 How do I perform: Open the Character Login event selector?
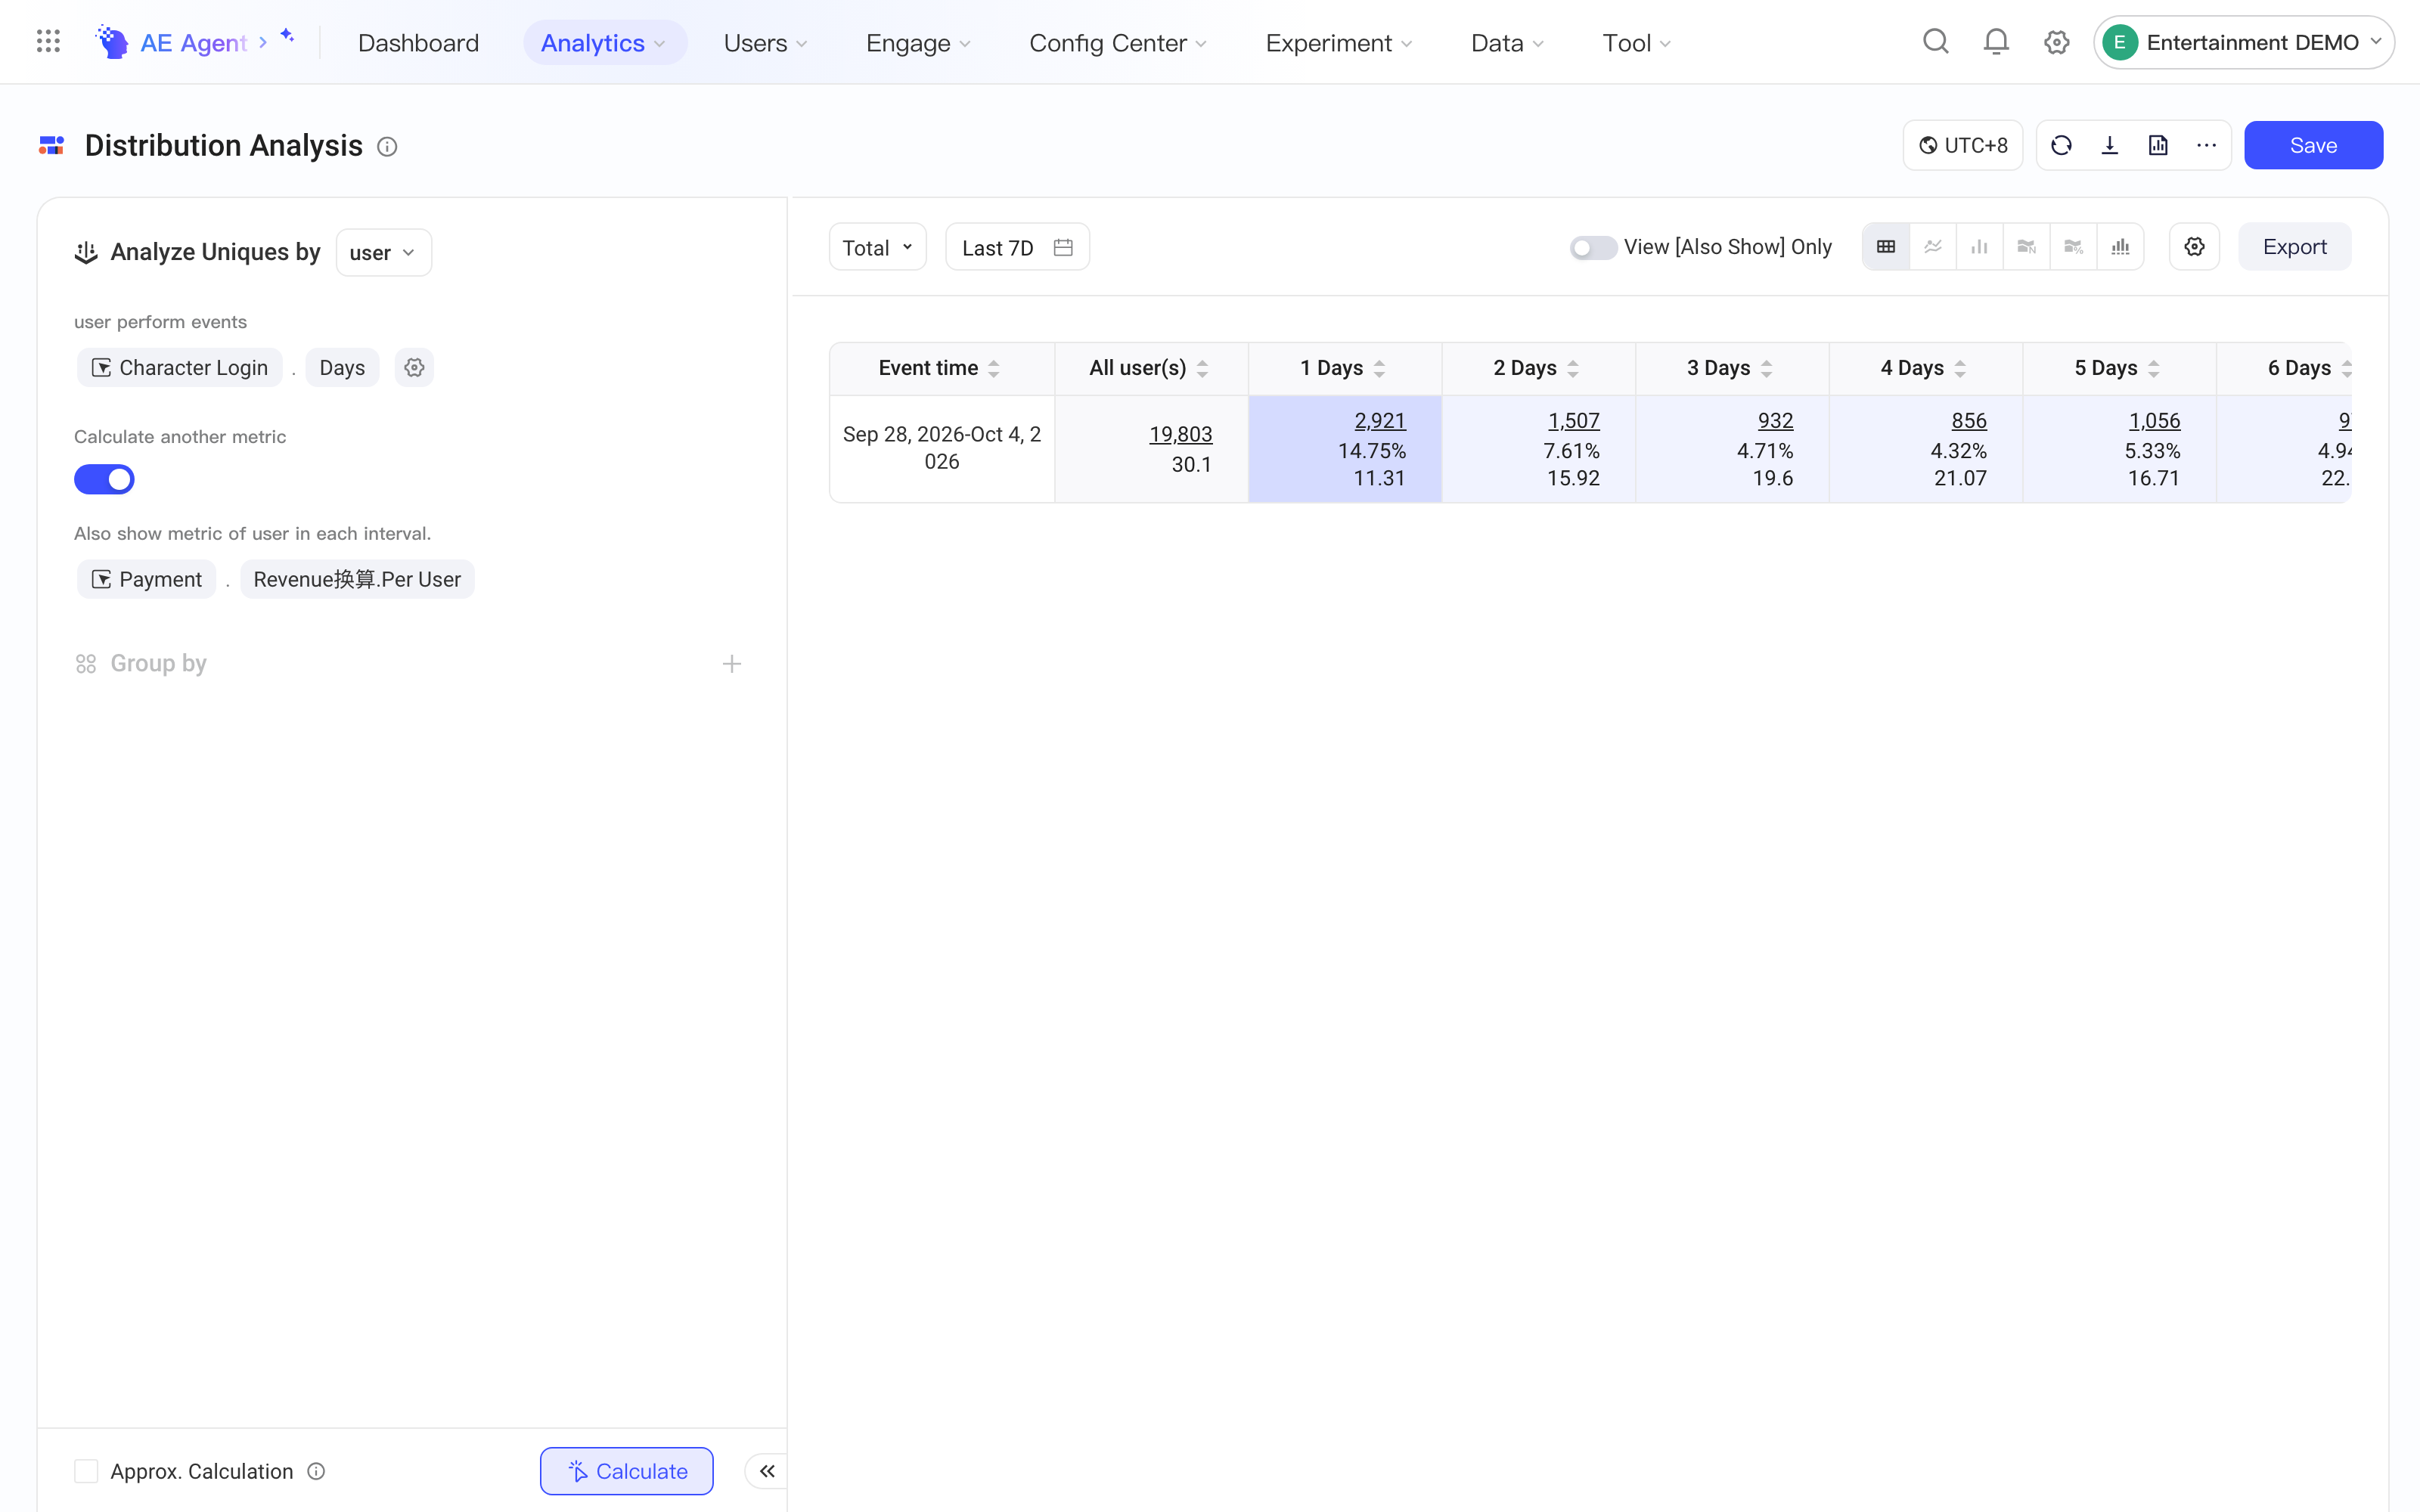[x=180, y=368]
